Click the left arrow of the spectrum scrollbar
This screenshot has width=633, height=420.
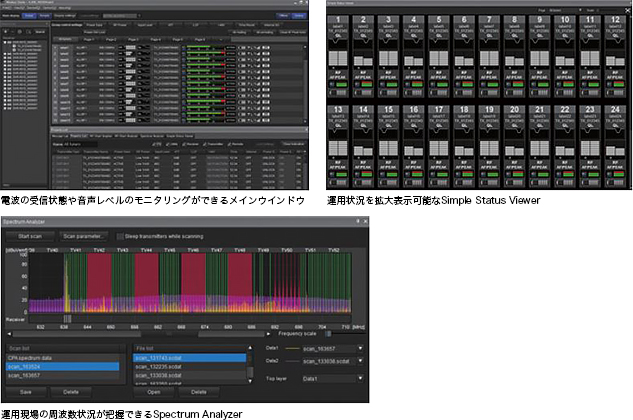click(9, 334)
